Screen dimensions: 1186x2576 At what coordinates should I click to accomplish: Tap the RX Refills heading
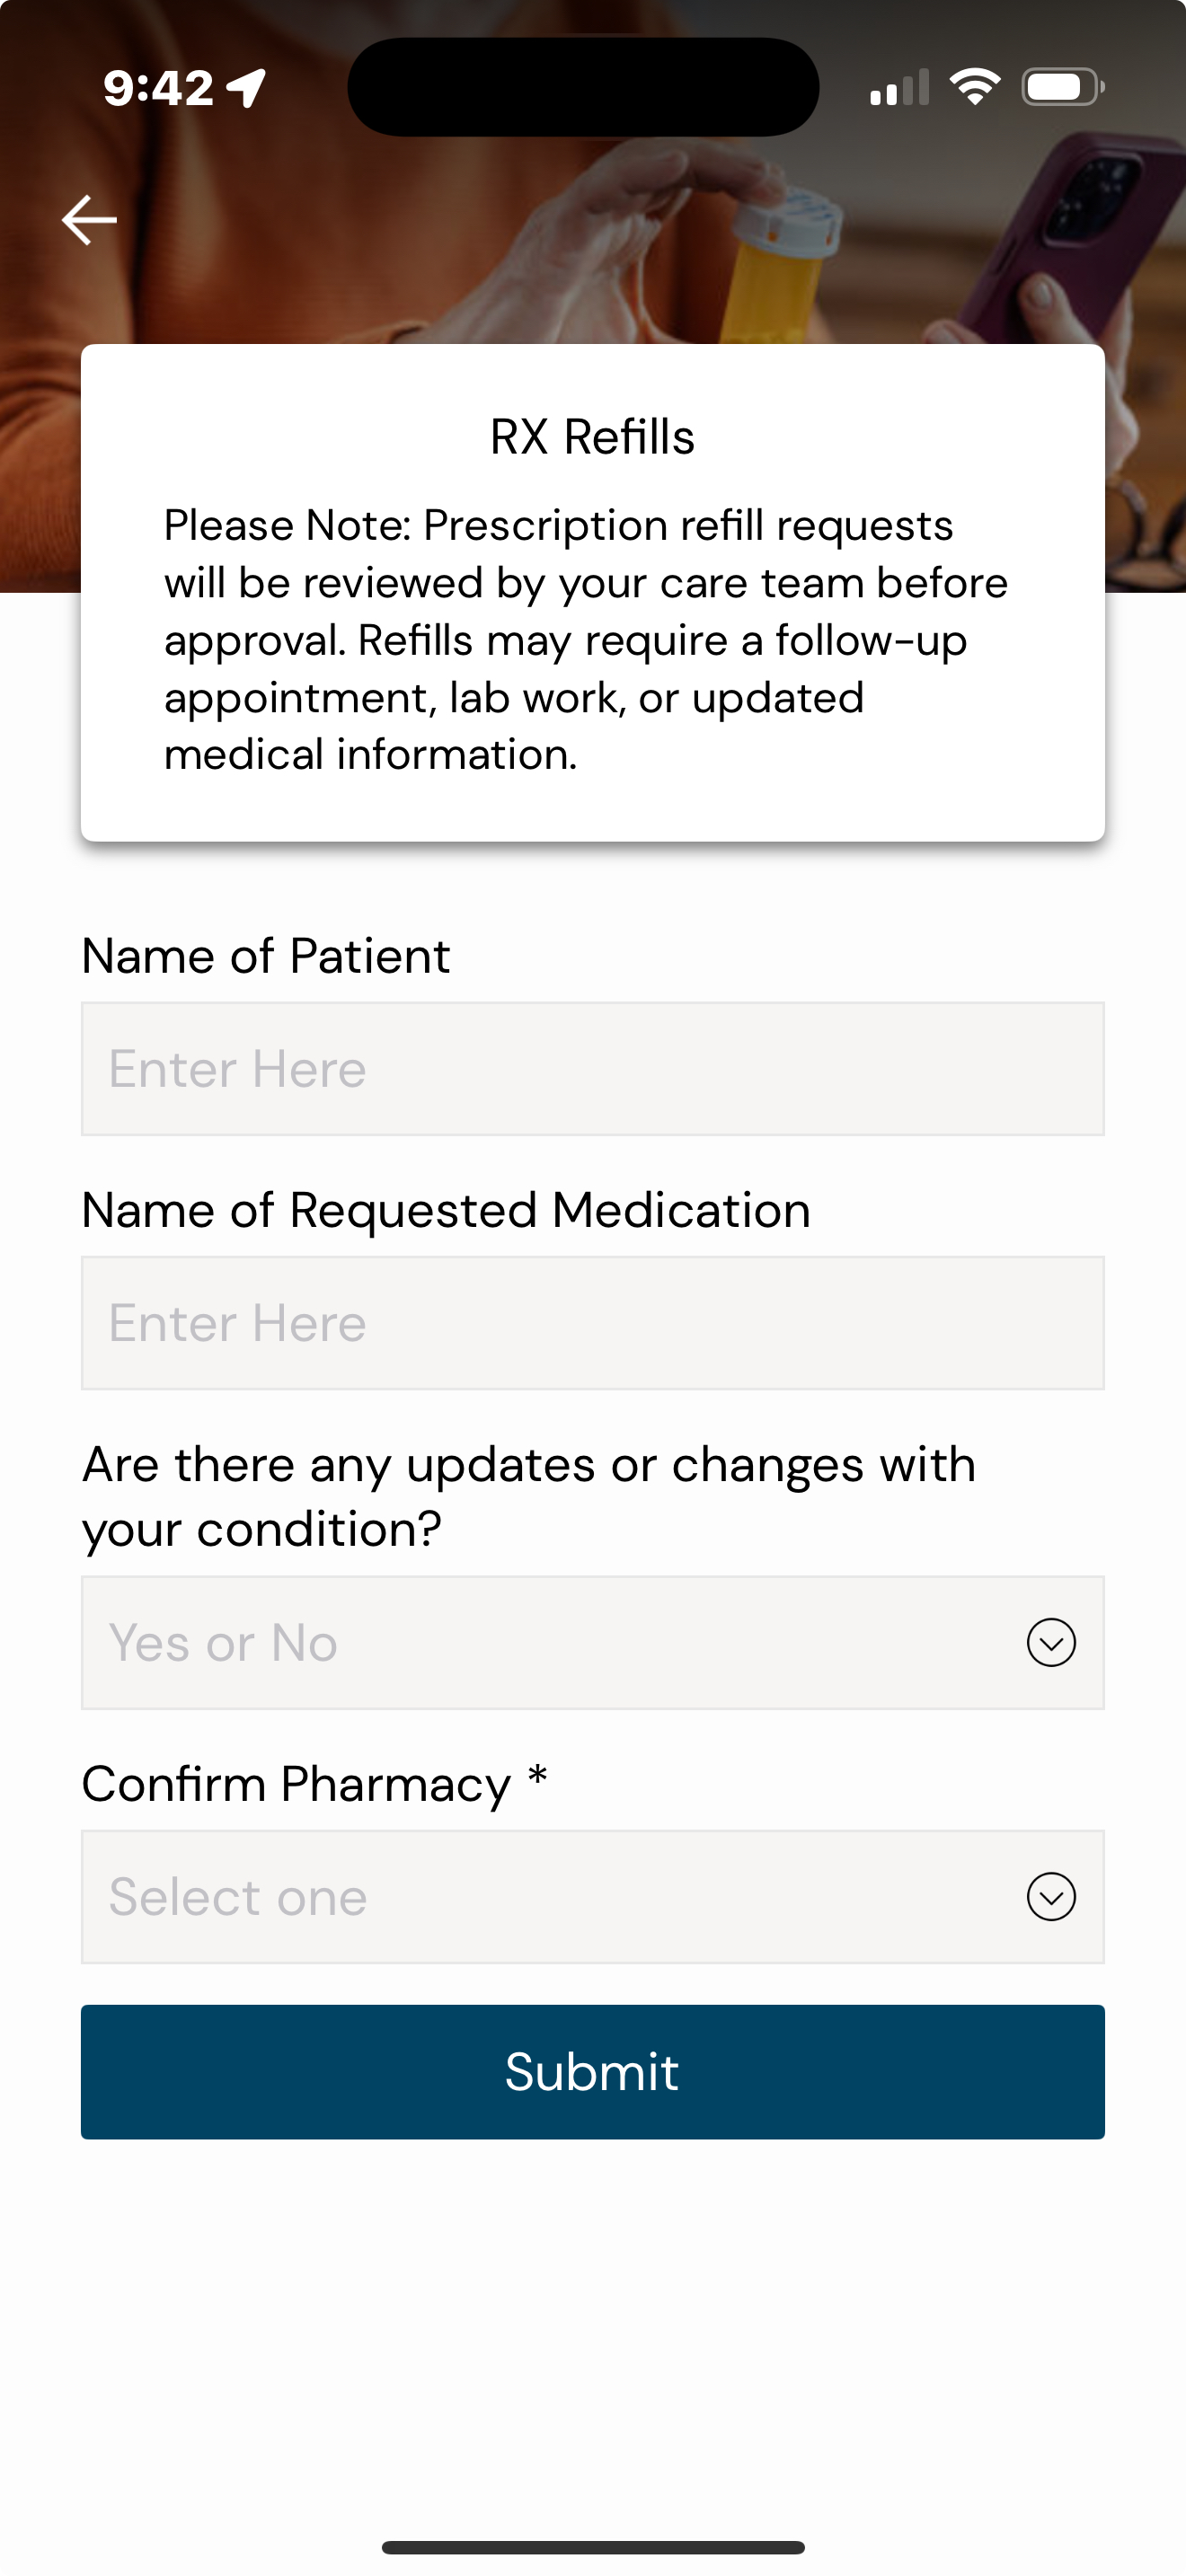[x=592, y=437]
